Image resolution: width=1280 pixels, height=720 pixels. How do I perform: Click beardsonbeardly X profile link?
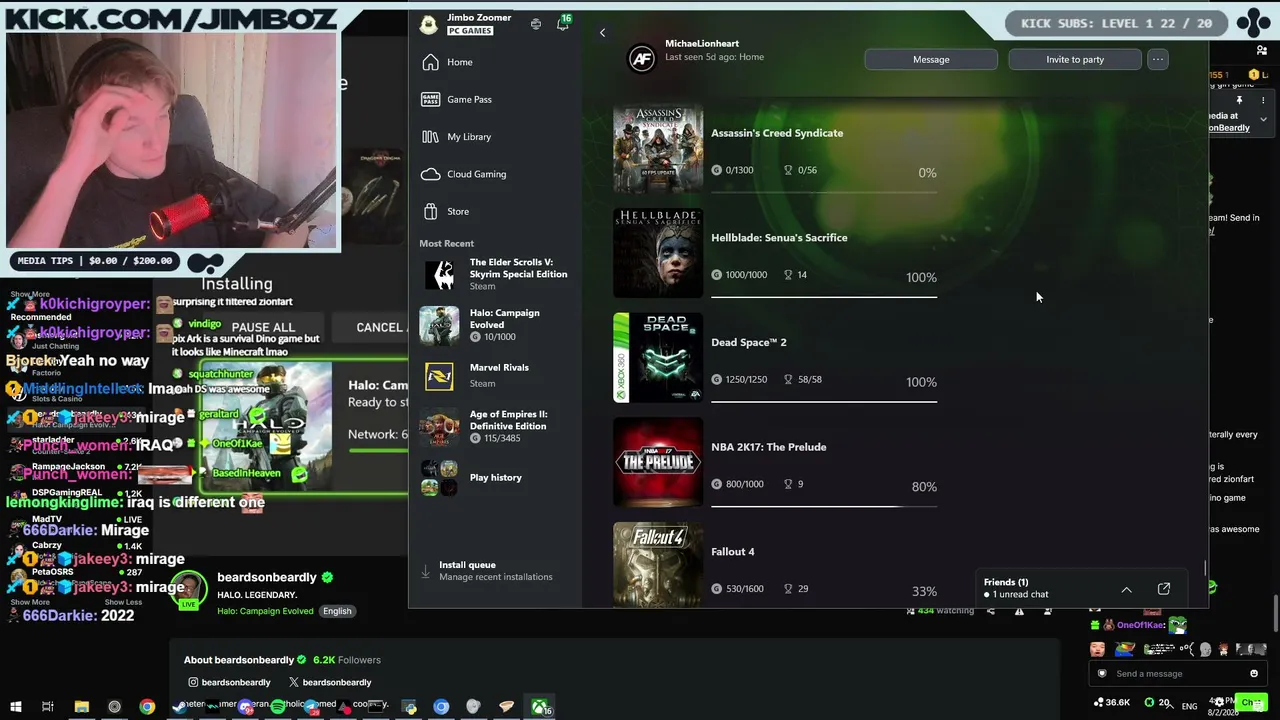[330, 682]
